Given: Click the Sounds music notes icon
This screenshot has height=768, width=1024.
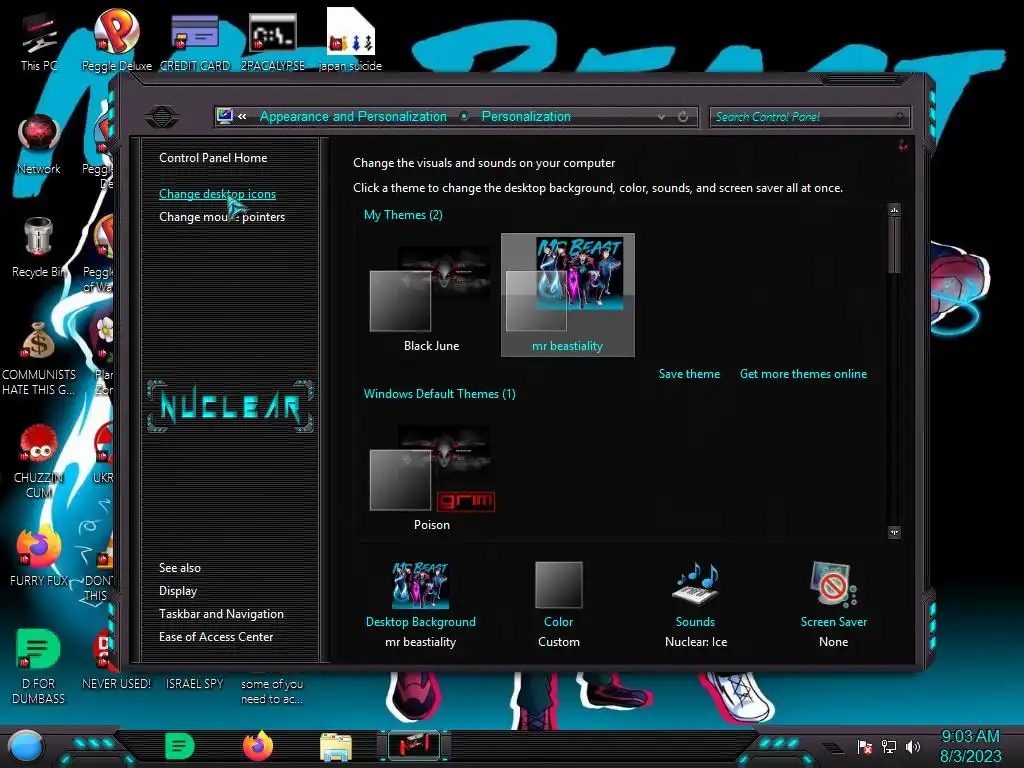Looking at the screenshot, I should click(696, 584).
